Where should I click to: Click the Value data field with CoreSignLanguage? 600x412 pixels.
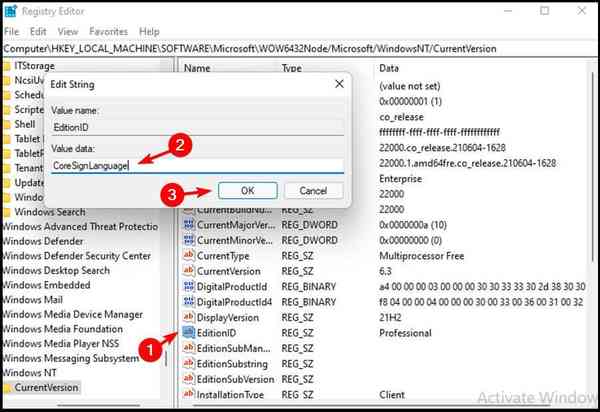(x=197, y=166)
